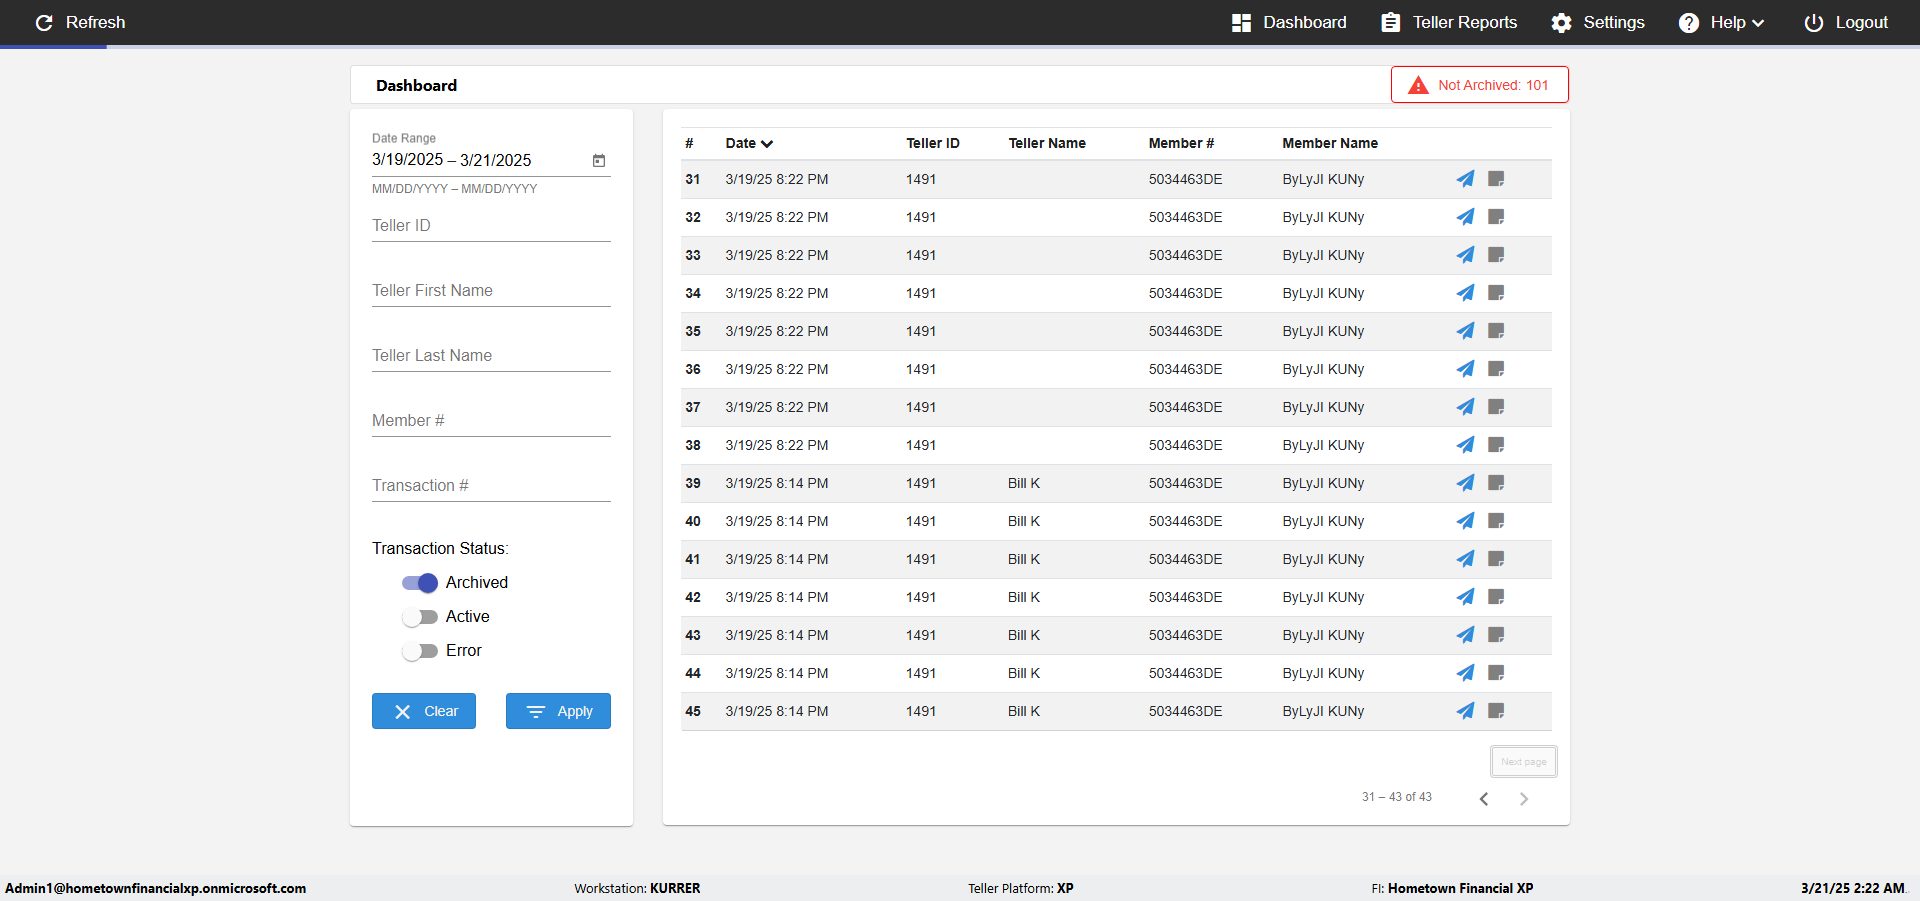Click the next page chevron arrow
Viewport: 1920px width, 901px height.
tap(1524, 798)
